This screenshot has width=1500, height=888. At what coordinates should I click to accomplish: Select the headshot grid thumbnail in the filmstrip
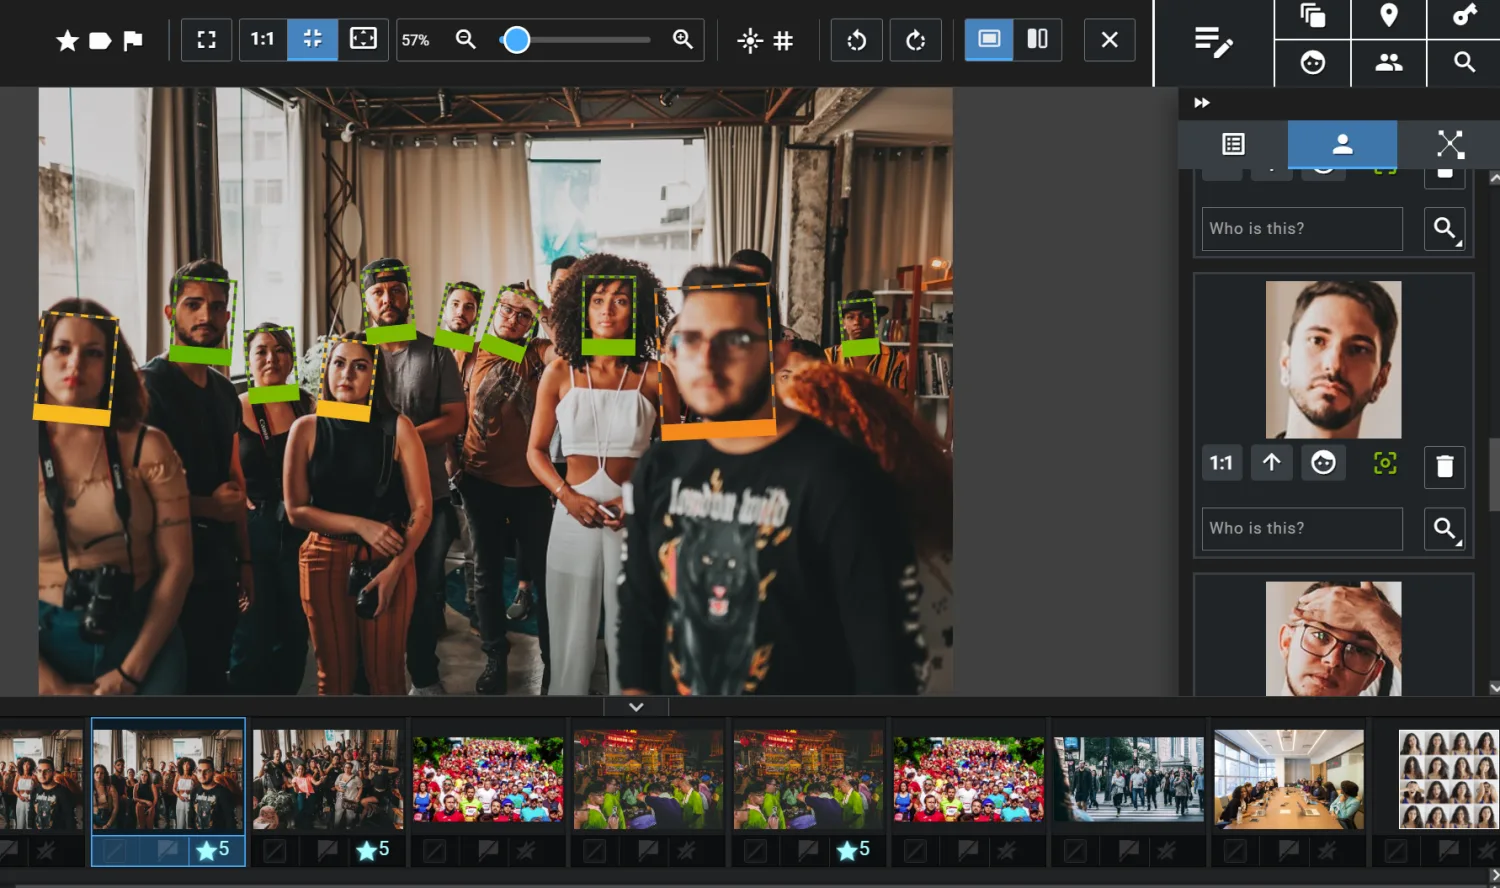1449,780
